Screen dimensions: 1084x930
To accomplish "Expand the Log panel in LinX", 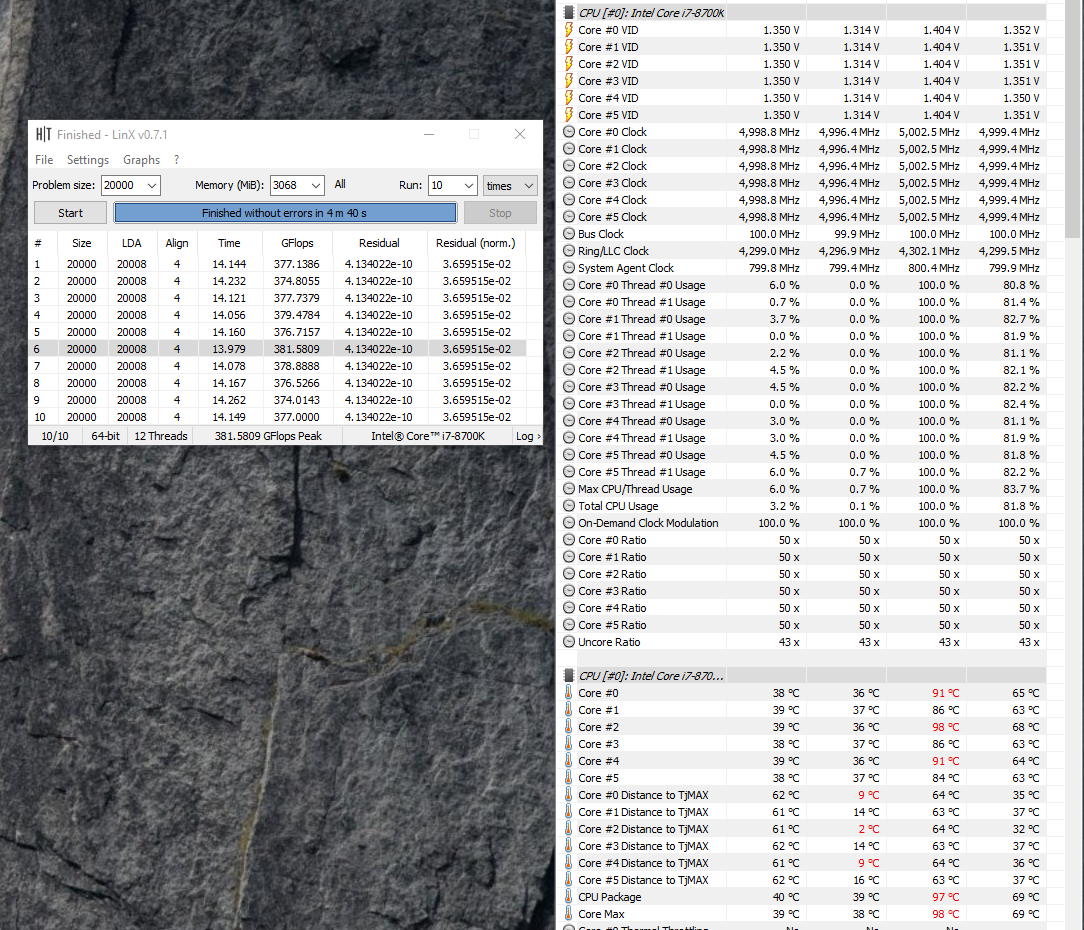I will 528,436.
